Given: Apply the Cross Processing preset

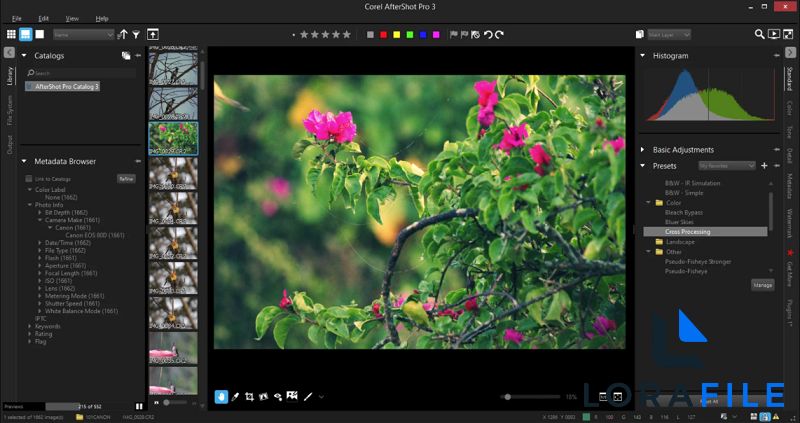Looking at the screenshot, I should (705, 232).
